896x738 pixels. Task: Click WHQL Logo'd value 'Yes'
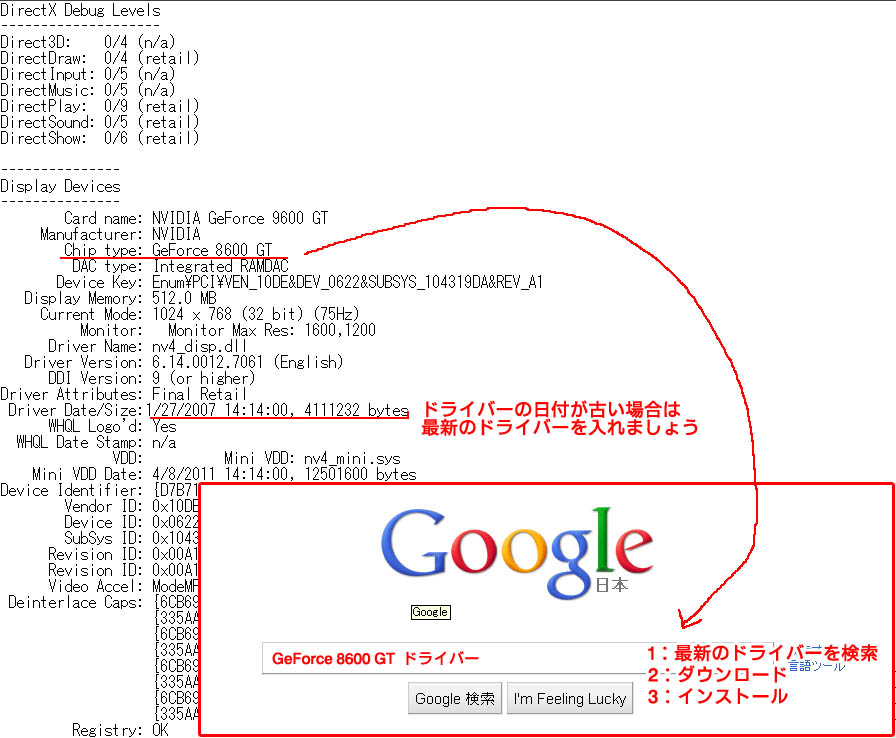(x=165, y=426)
